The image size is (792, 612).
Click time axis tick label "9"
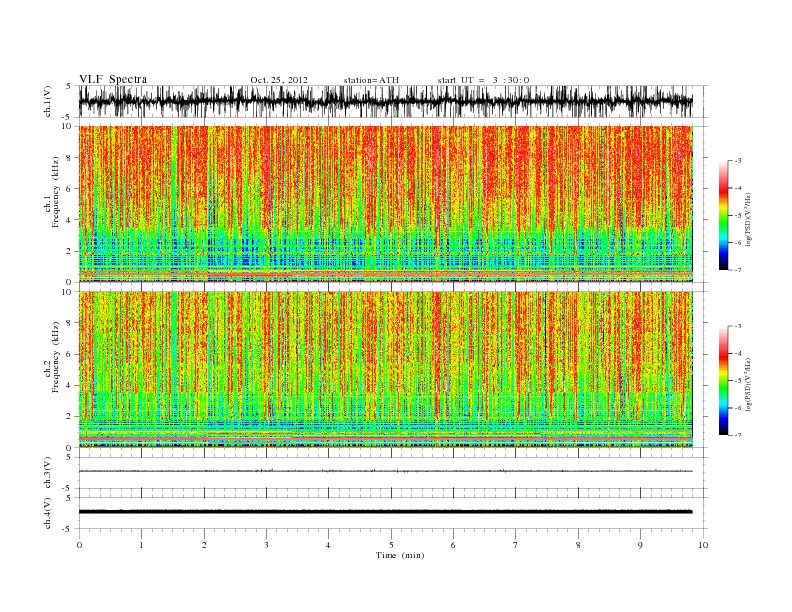(x=640, y=545)
